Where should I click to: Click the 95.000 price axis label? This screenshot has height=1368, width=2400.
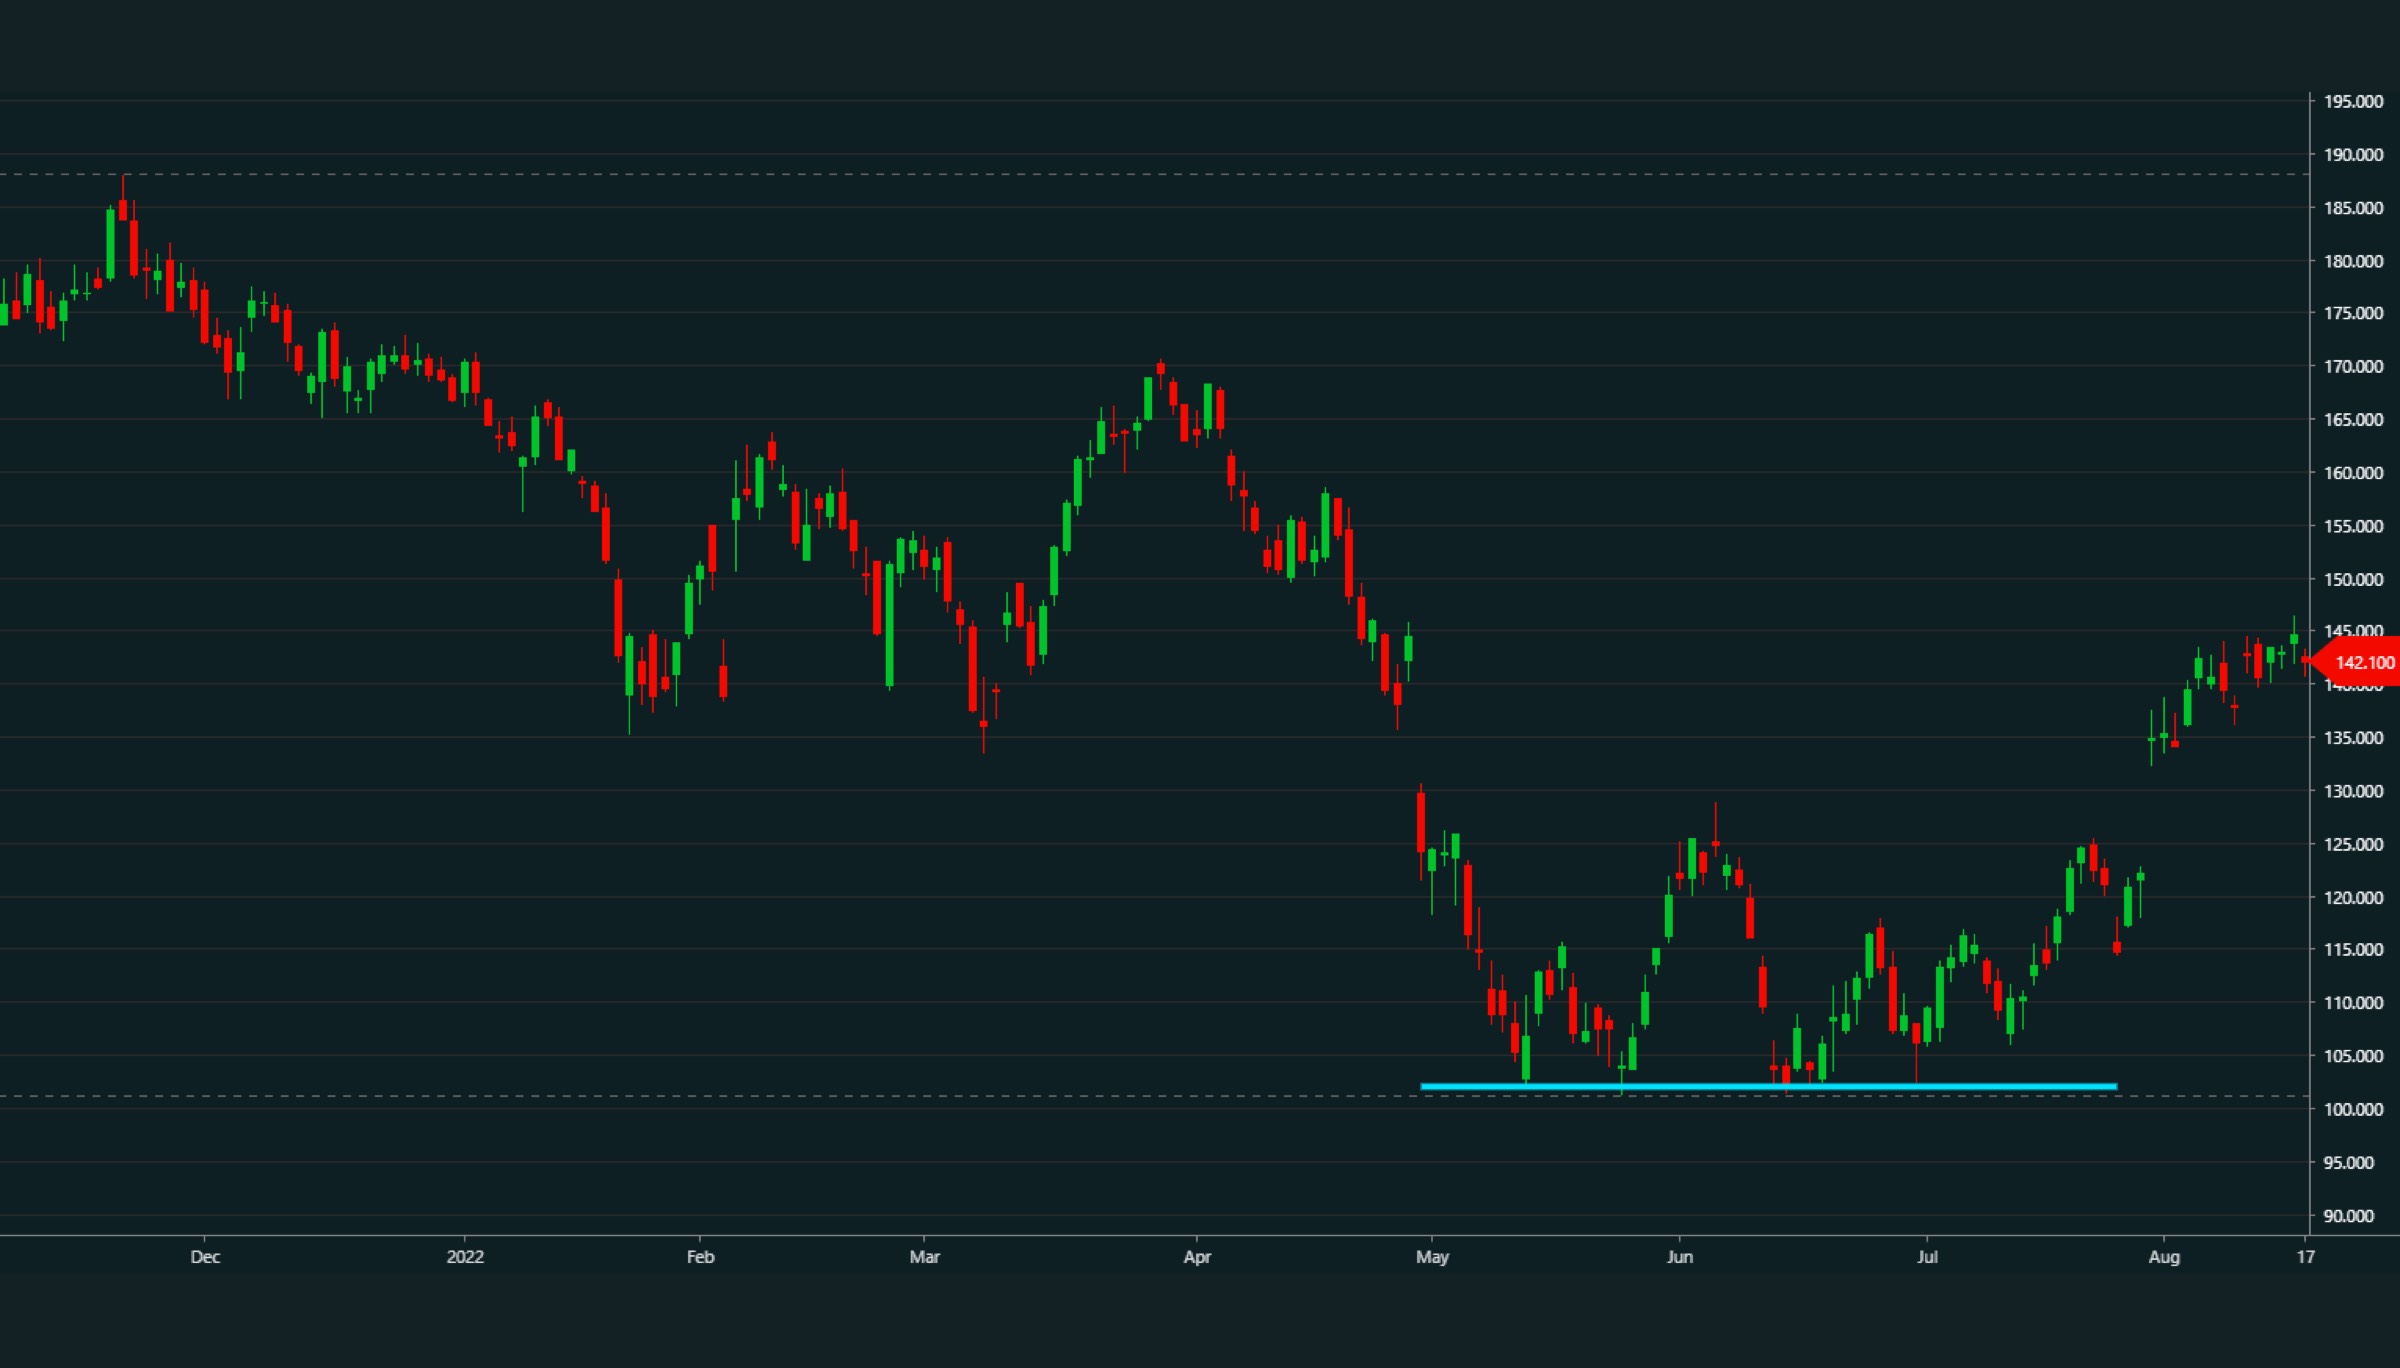pos(2349,1163)
